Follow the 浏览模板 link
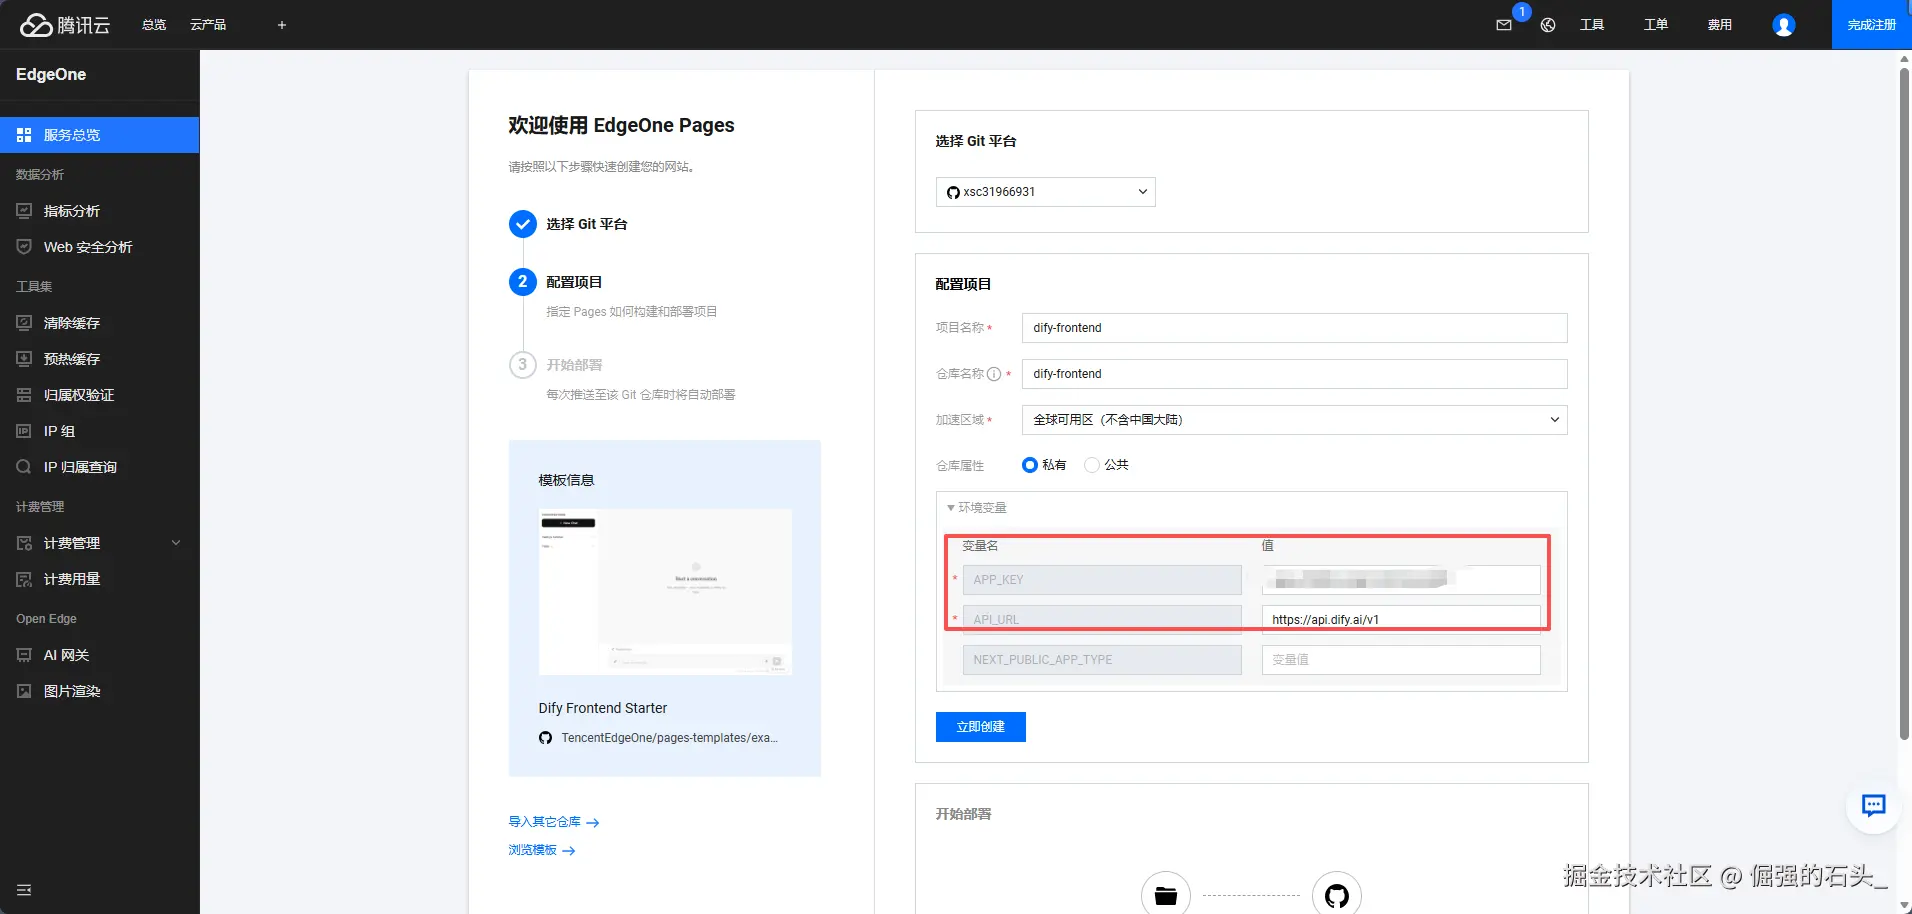The height and width of the screenshot is (914, 1912). 542,850
